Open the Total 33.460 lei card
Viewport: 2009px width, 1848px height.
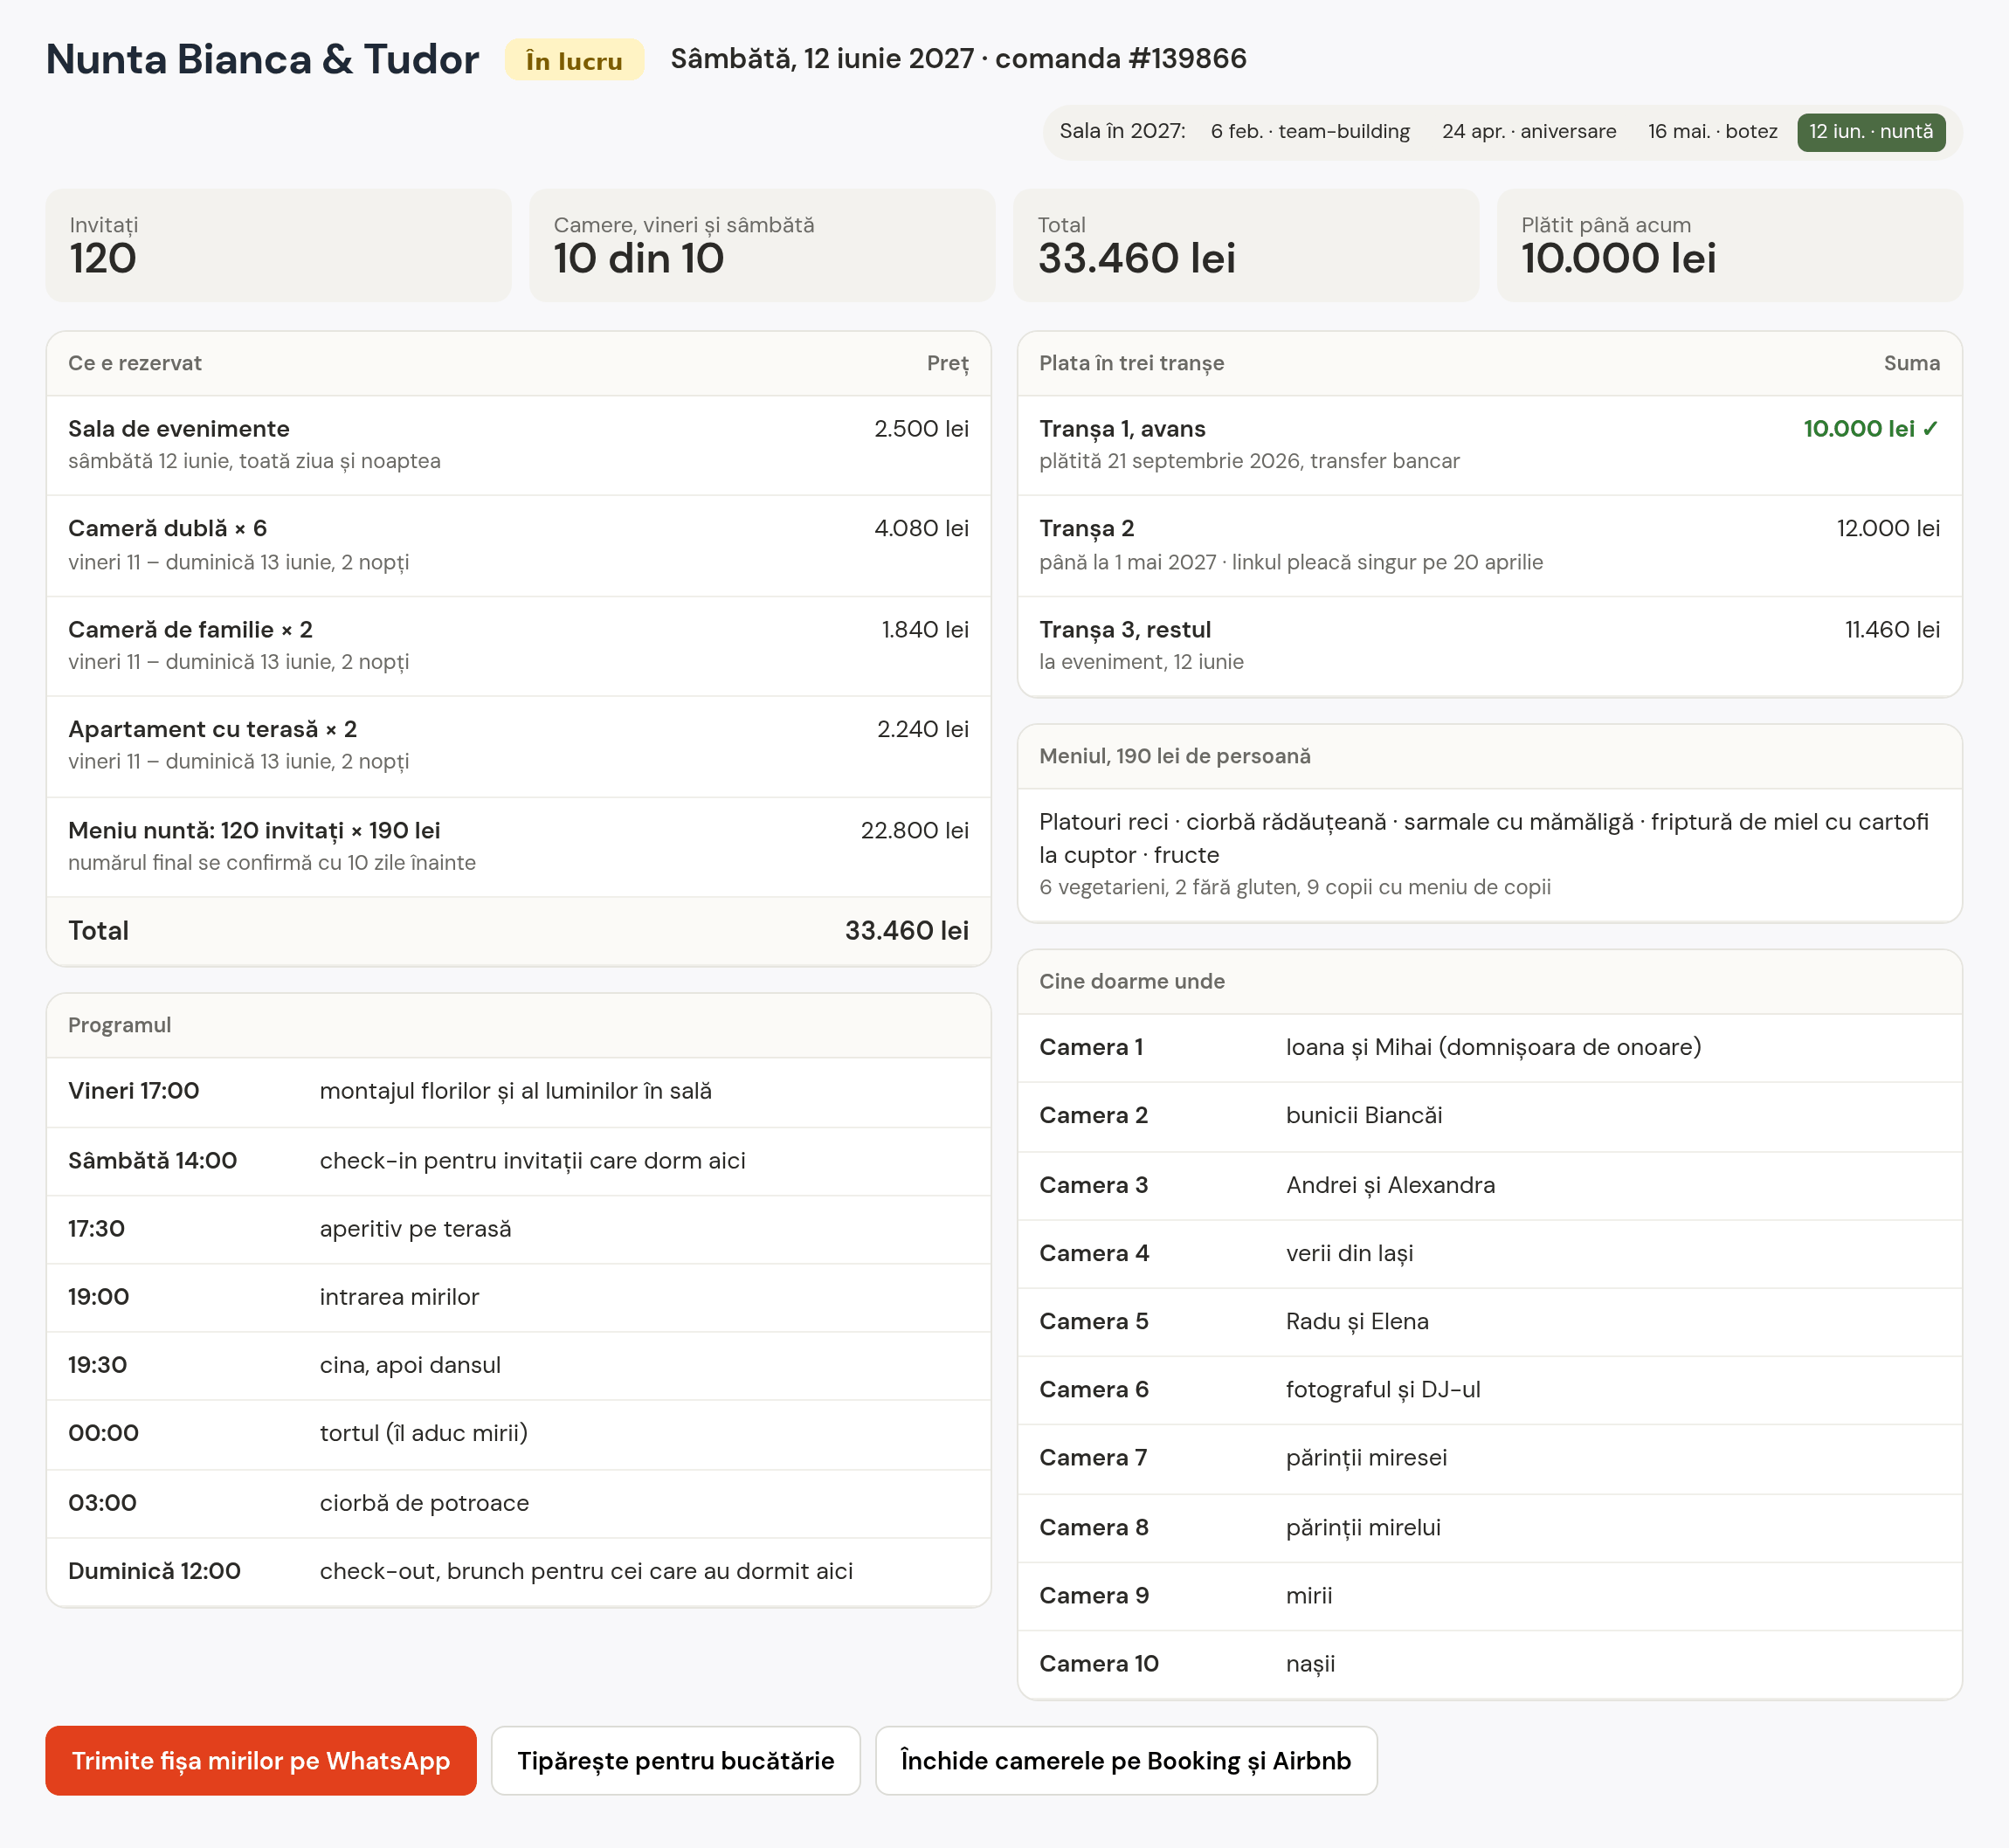click(x=1246, y=245)
